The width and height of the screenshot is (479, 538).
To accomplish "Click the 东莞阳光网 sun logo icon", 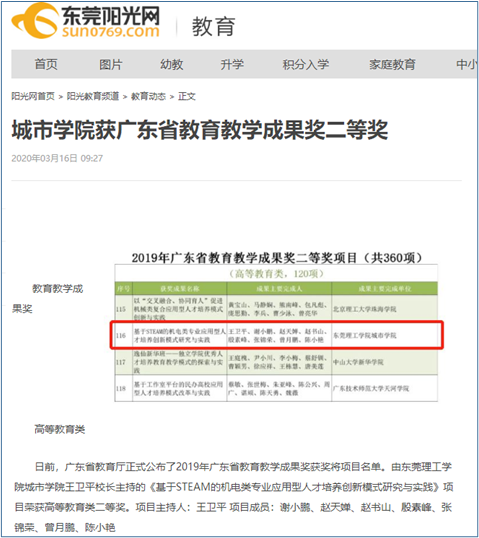I will [x=35, y=21].
